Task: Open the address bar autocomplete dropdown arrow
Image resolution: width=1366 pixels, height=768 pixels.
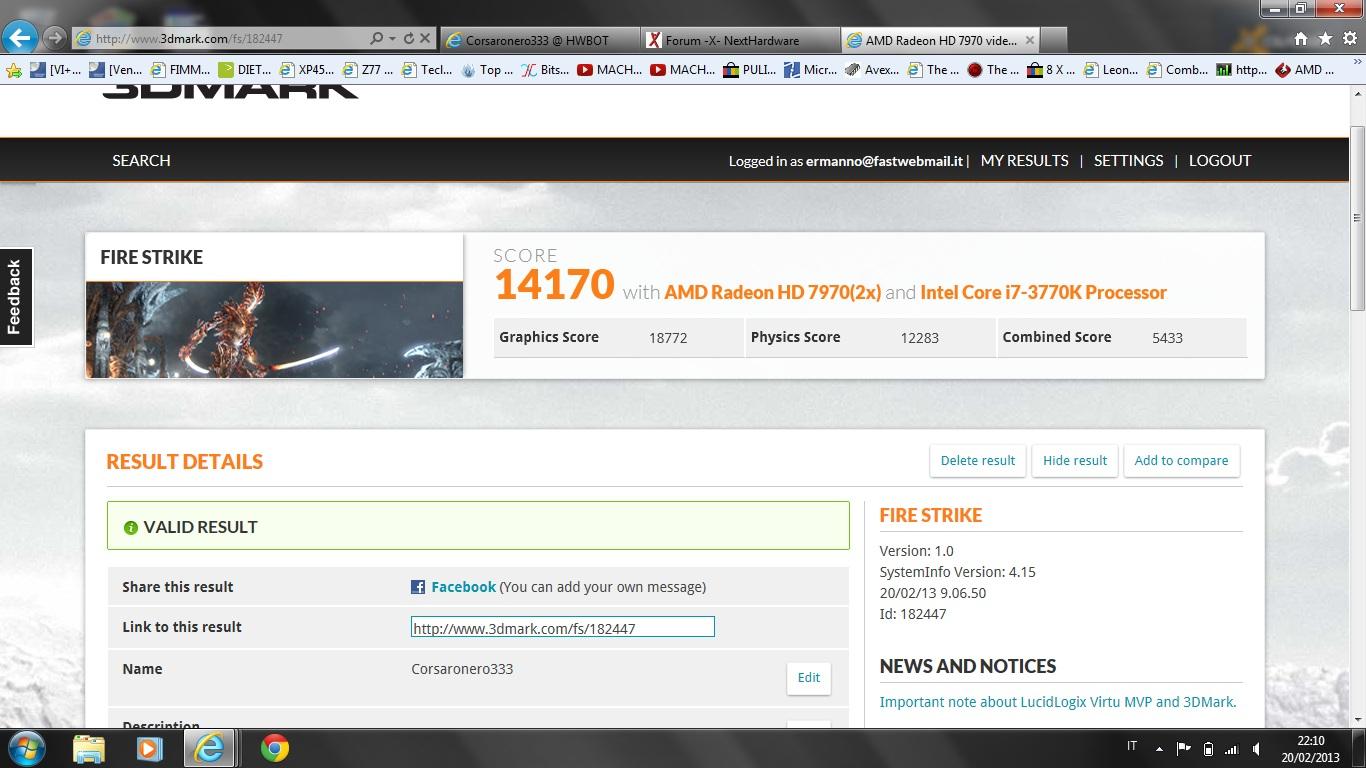Action: point(392,39)
